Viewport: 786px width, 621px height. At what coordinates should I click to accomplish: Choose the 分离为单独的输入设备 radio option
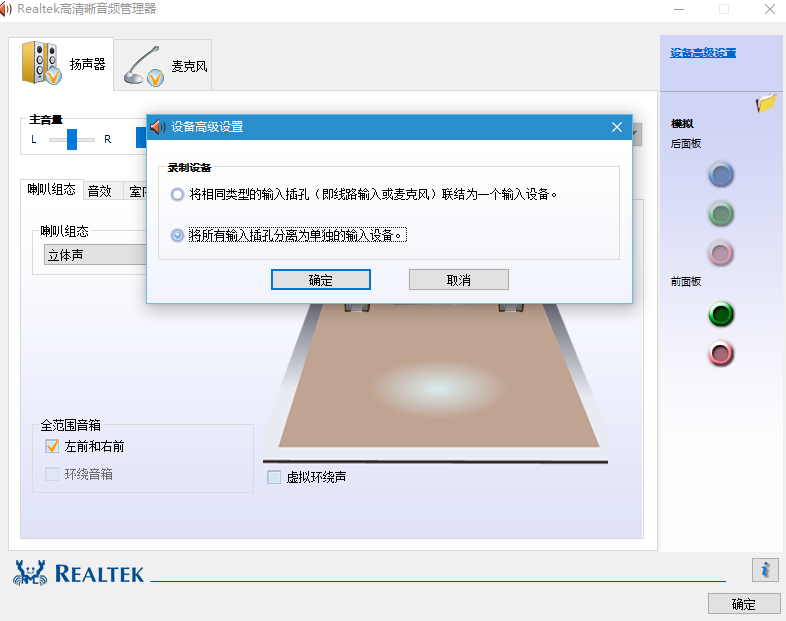coord(178,235)
